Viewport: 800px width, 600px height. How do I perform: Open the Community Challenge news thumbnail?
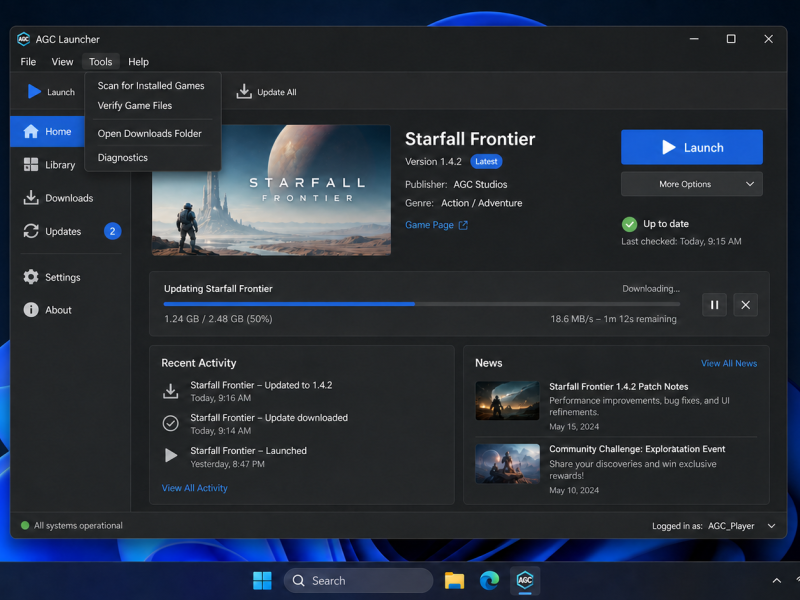pos(507,464)
